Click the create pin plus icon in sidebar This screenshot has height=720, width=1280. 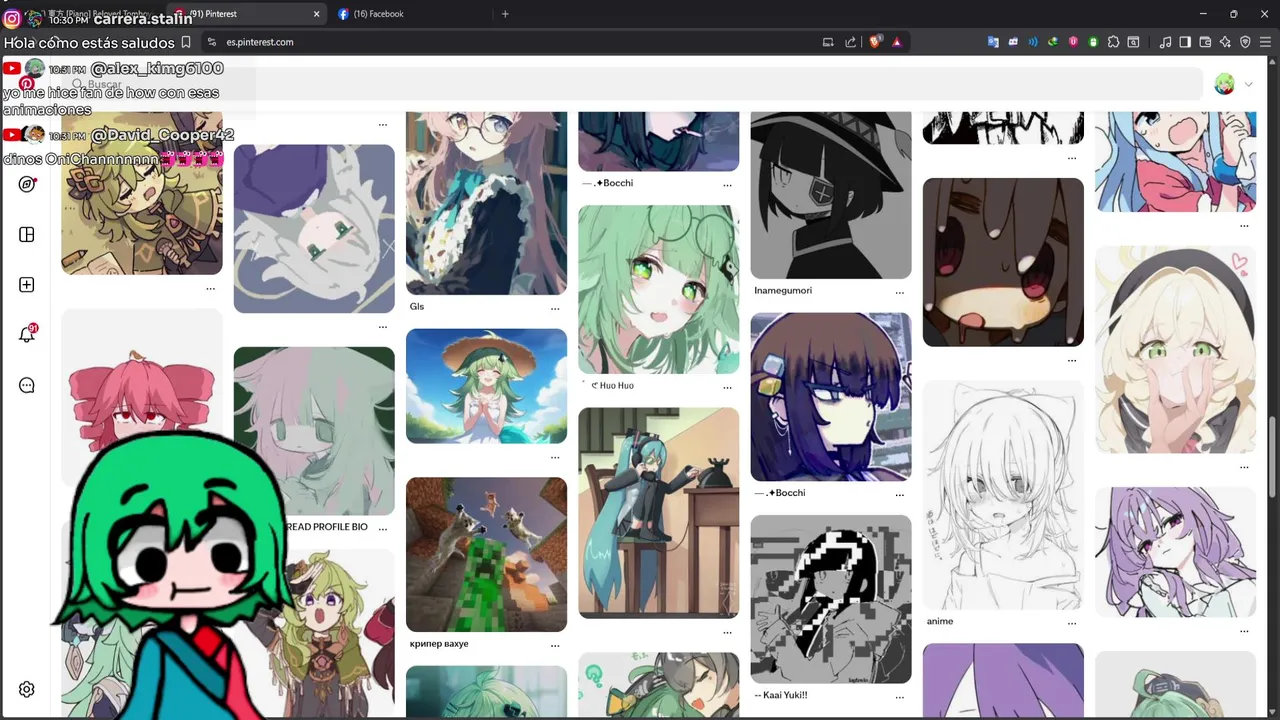[x=27, y=285]
